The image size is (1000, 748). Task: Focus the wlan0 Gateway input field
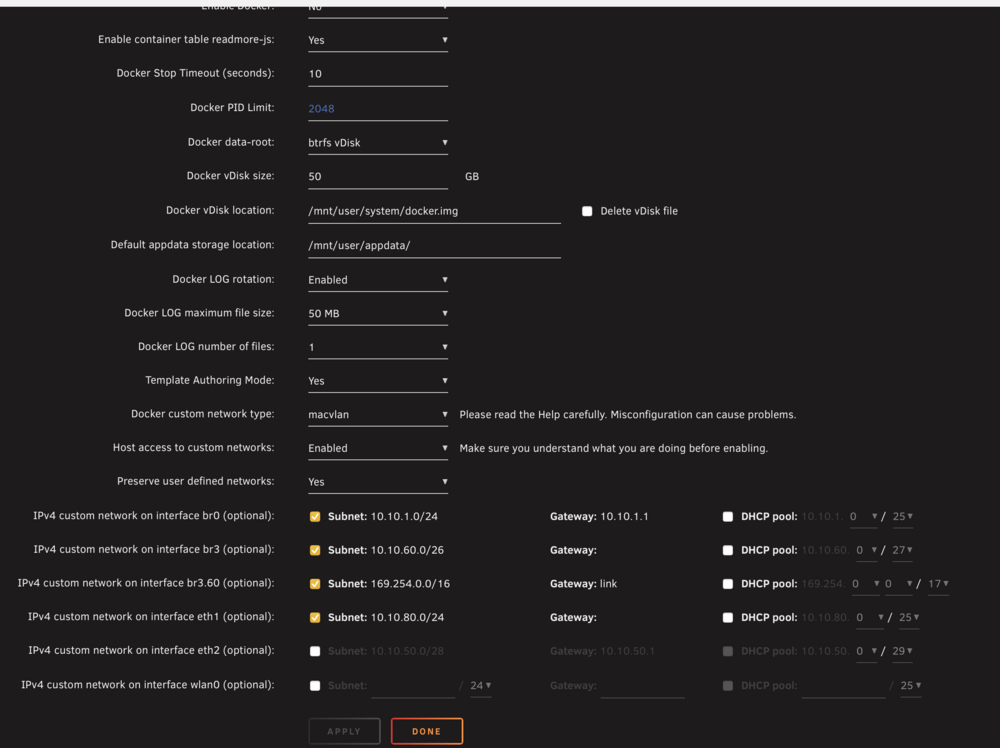(642, 686)
